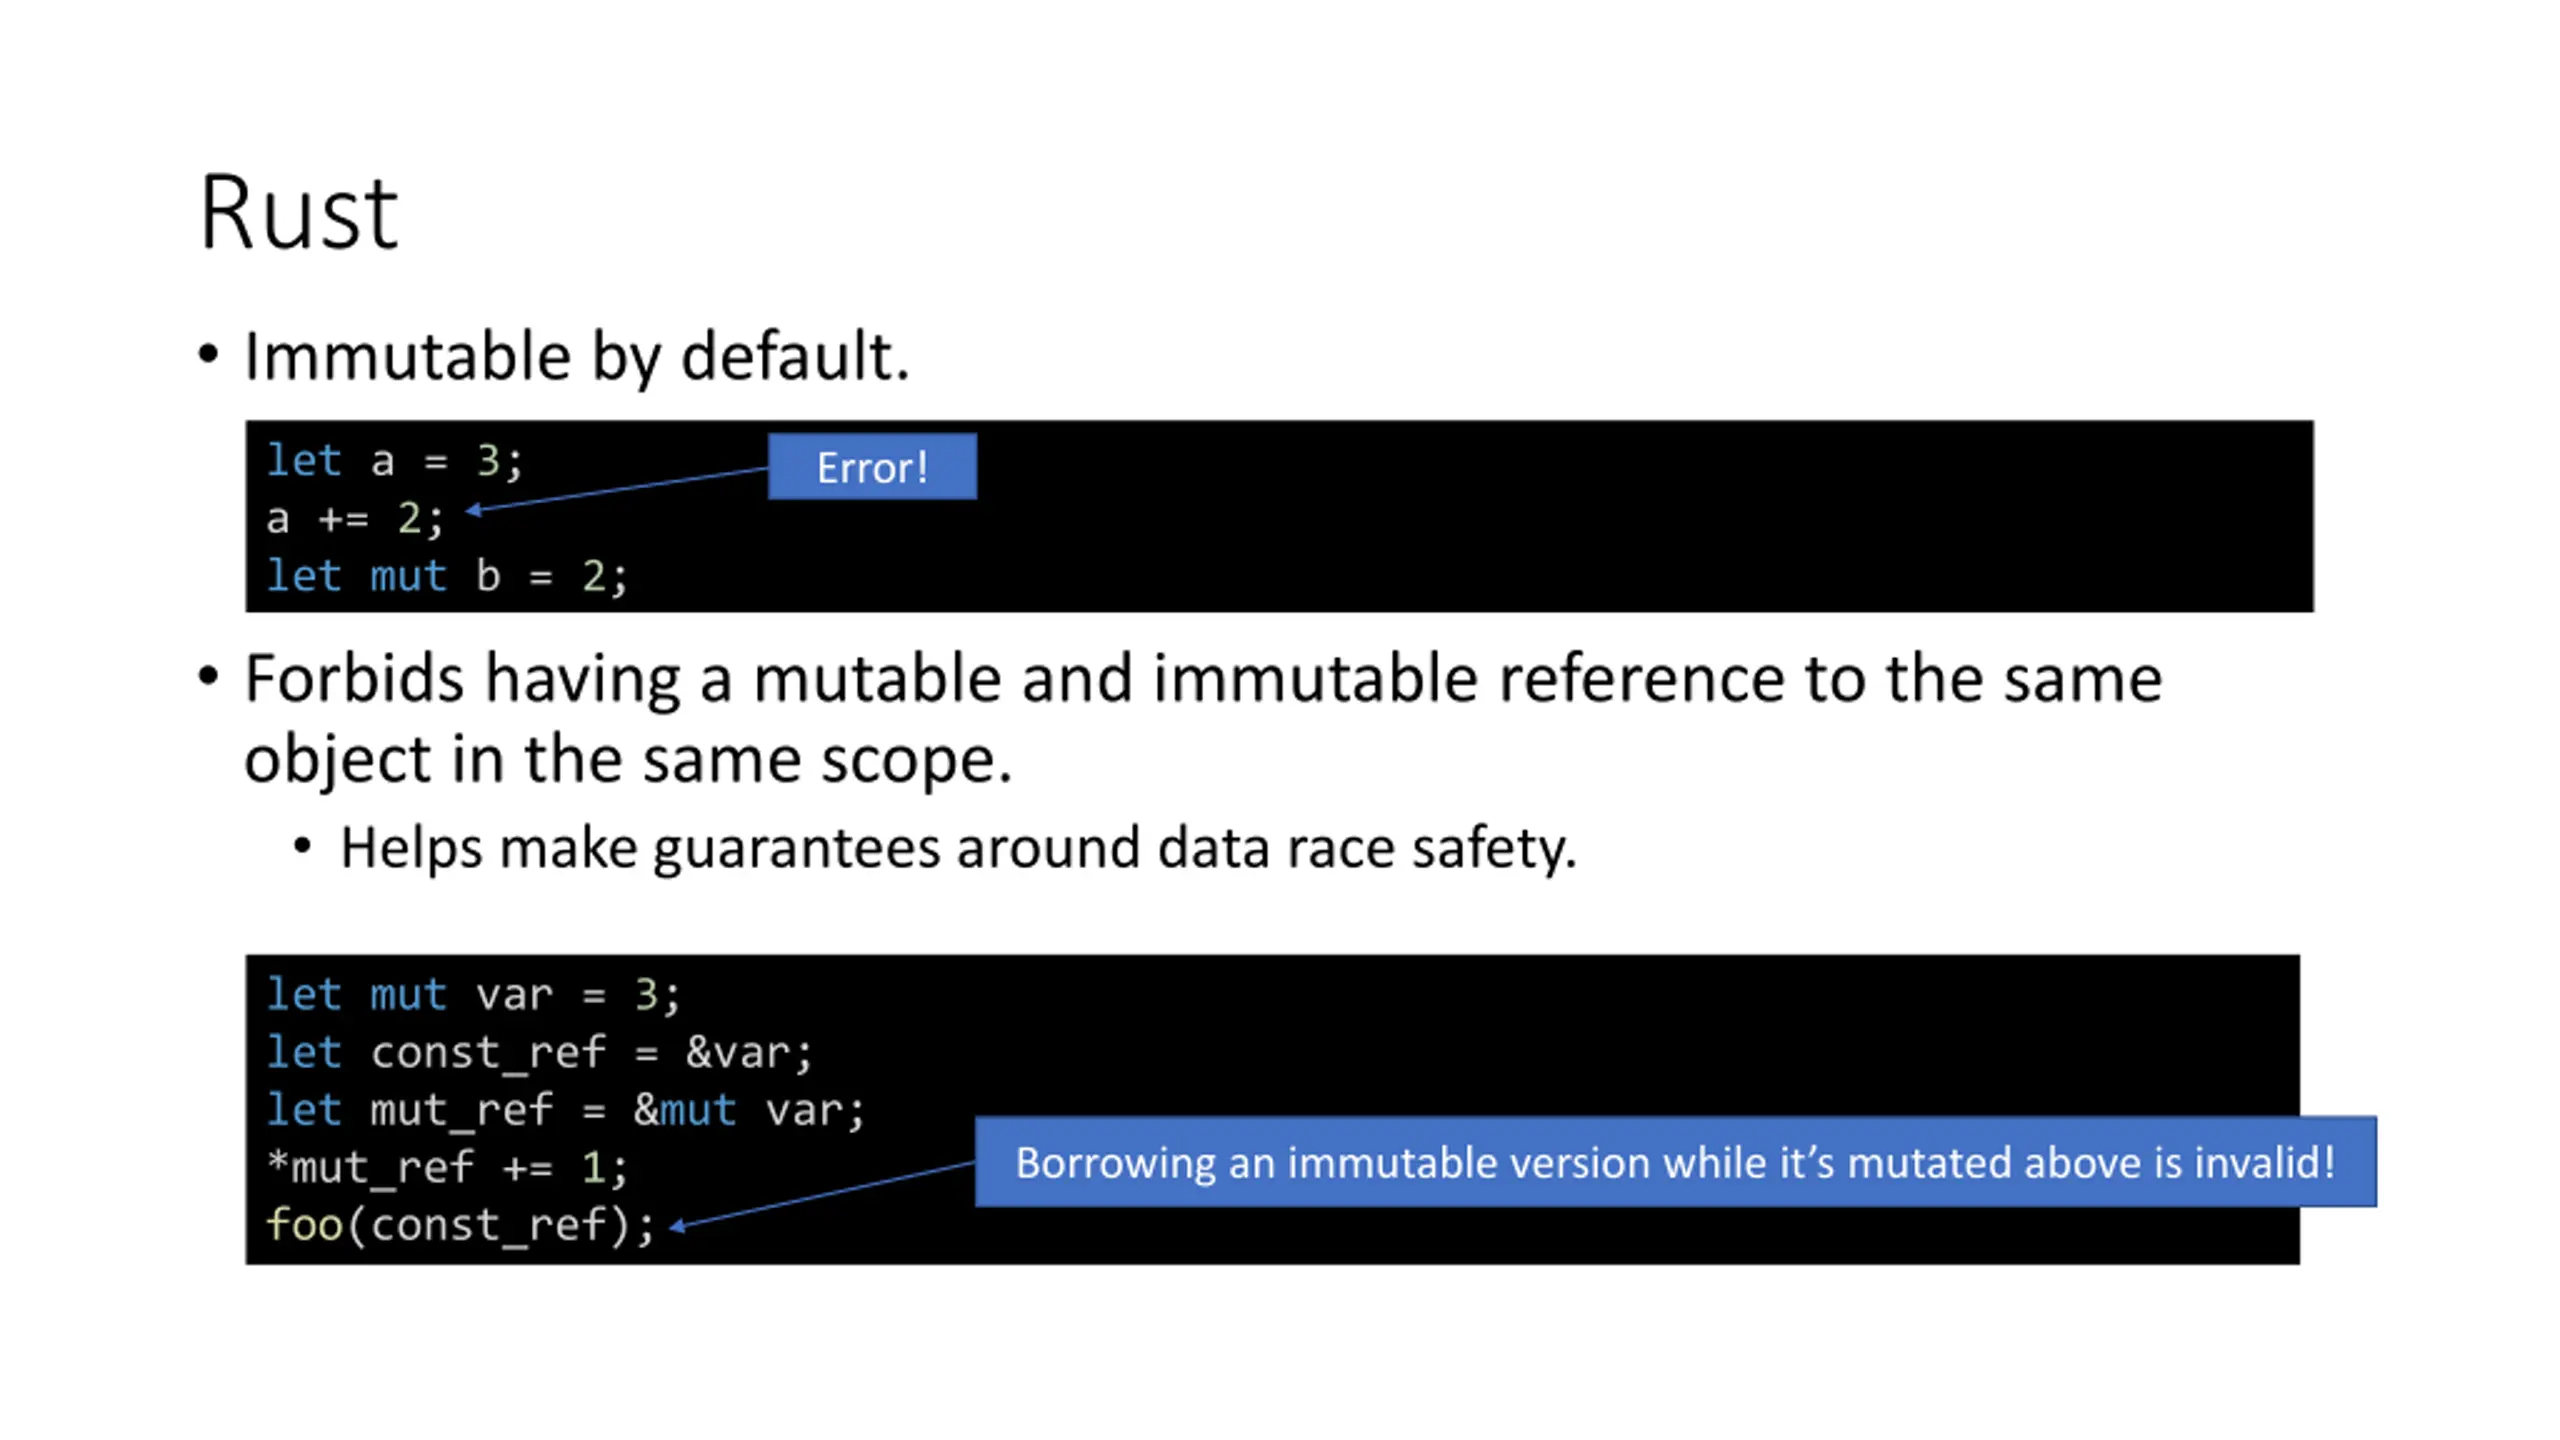Click the code line "a += 2;"
Image resolution: width=2560 pixels, height=1440 pixels.
[354, 519]
